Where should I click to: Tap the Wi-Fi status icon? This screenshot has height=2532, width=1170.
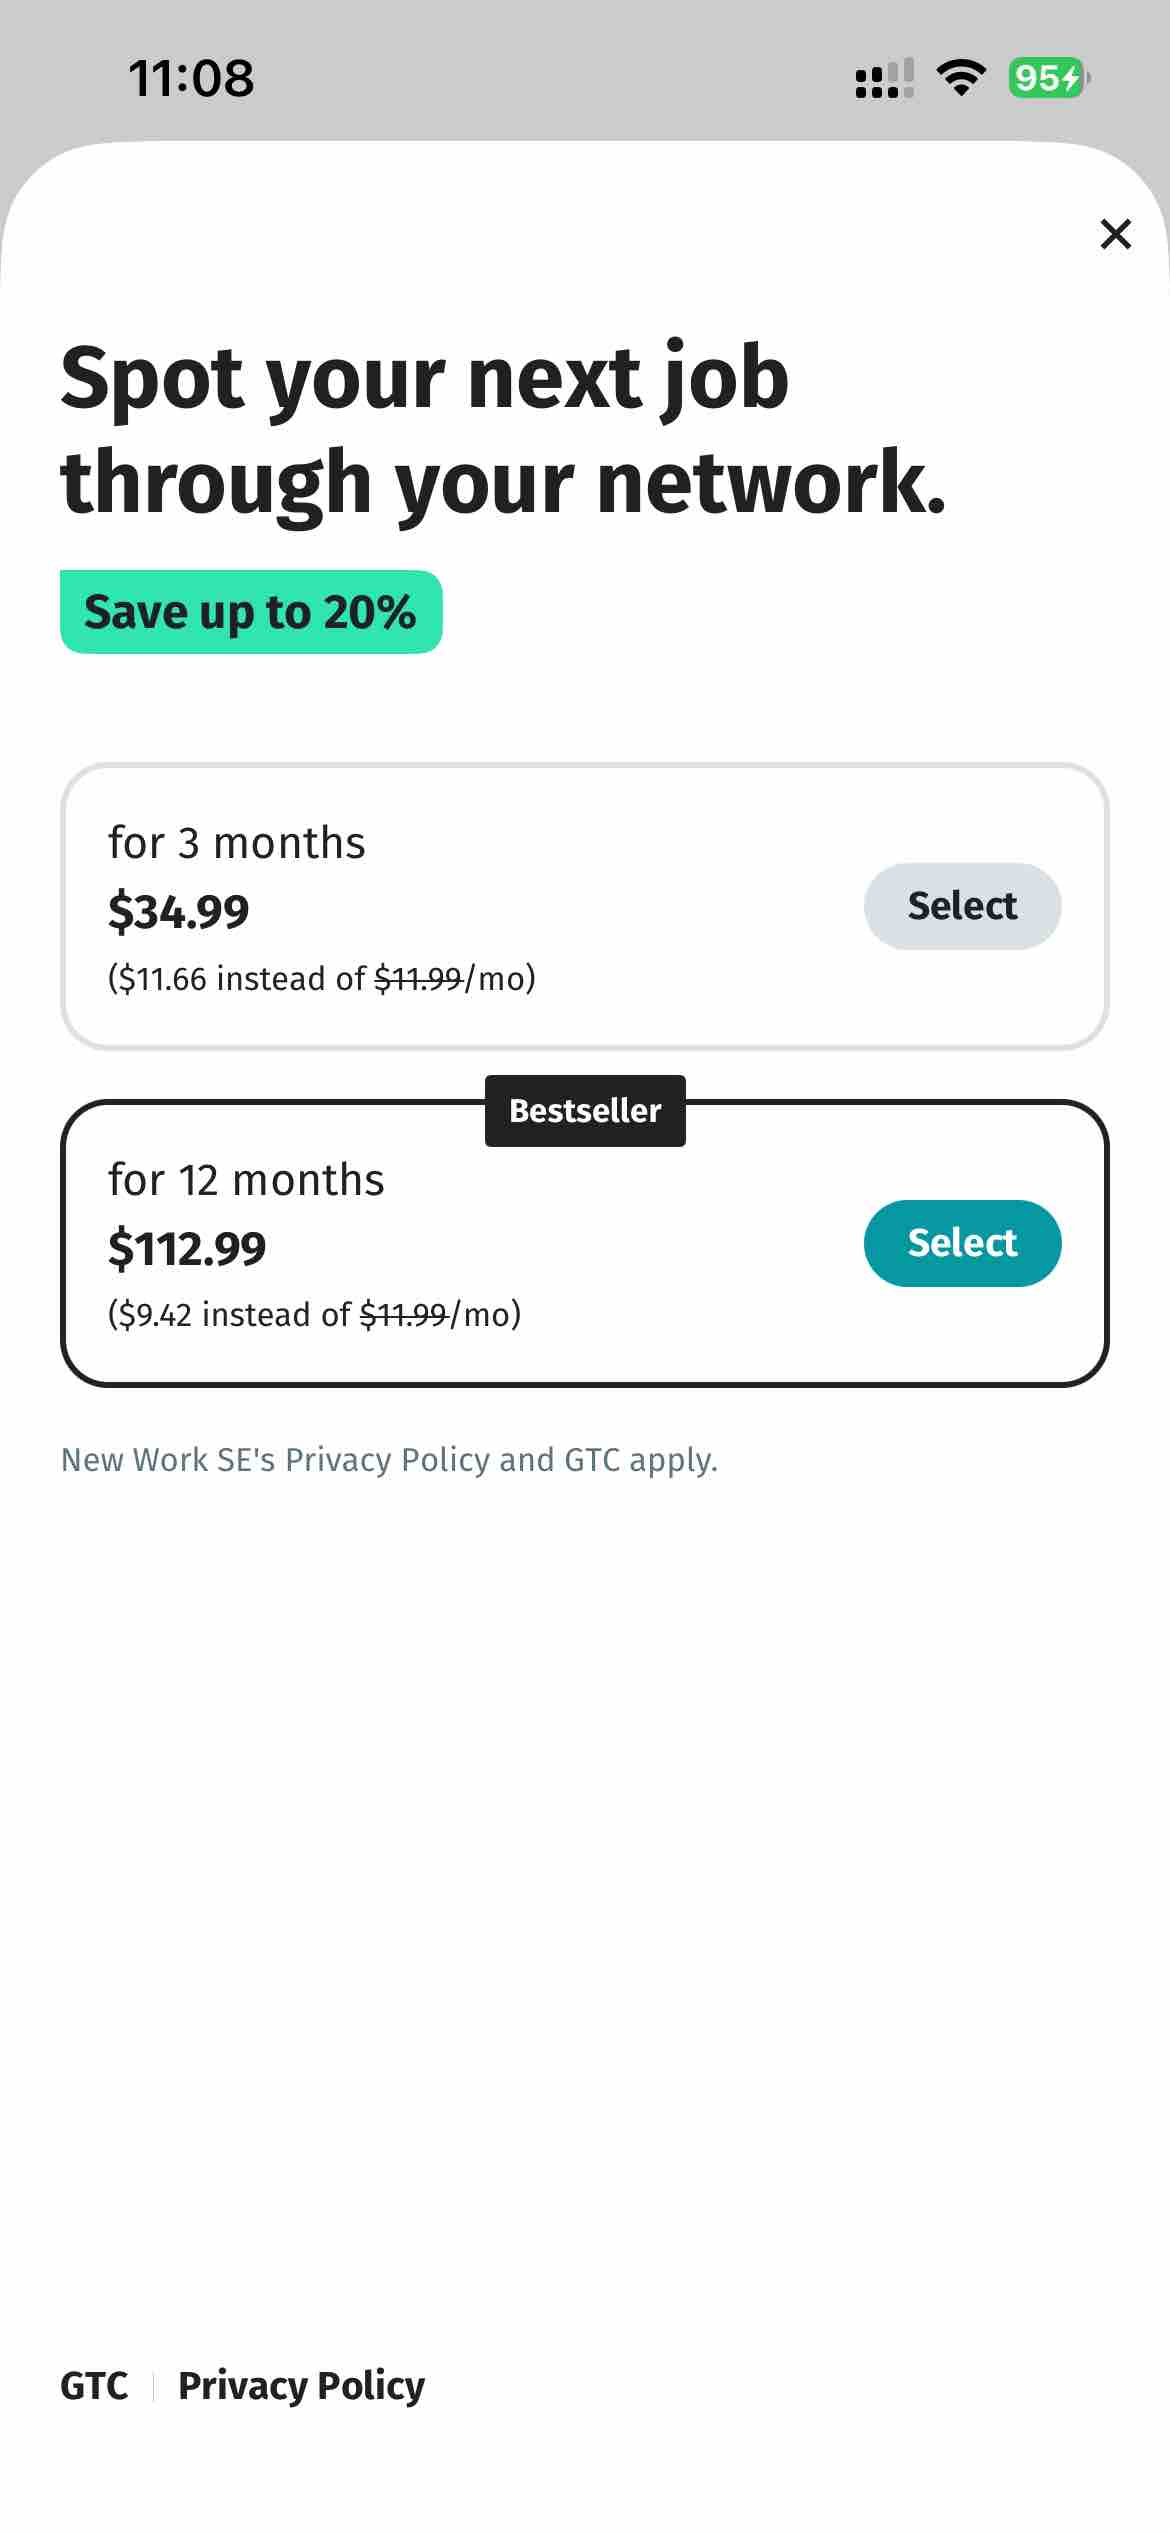pos(960,78)
